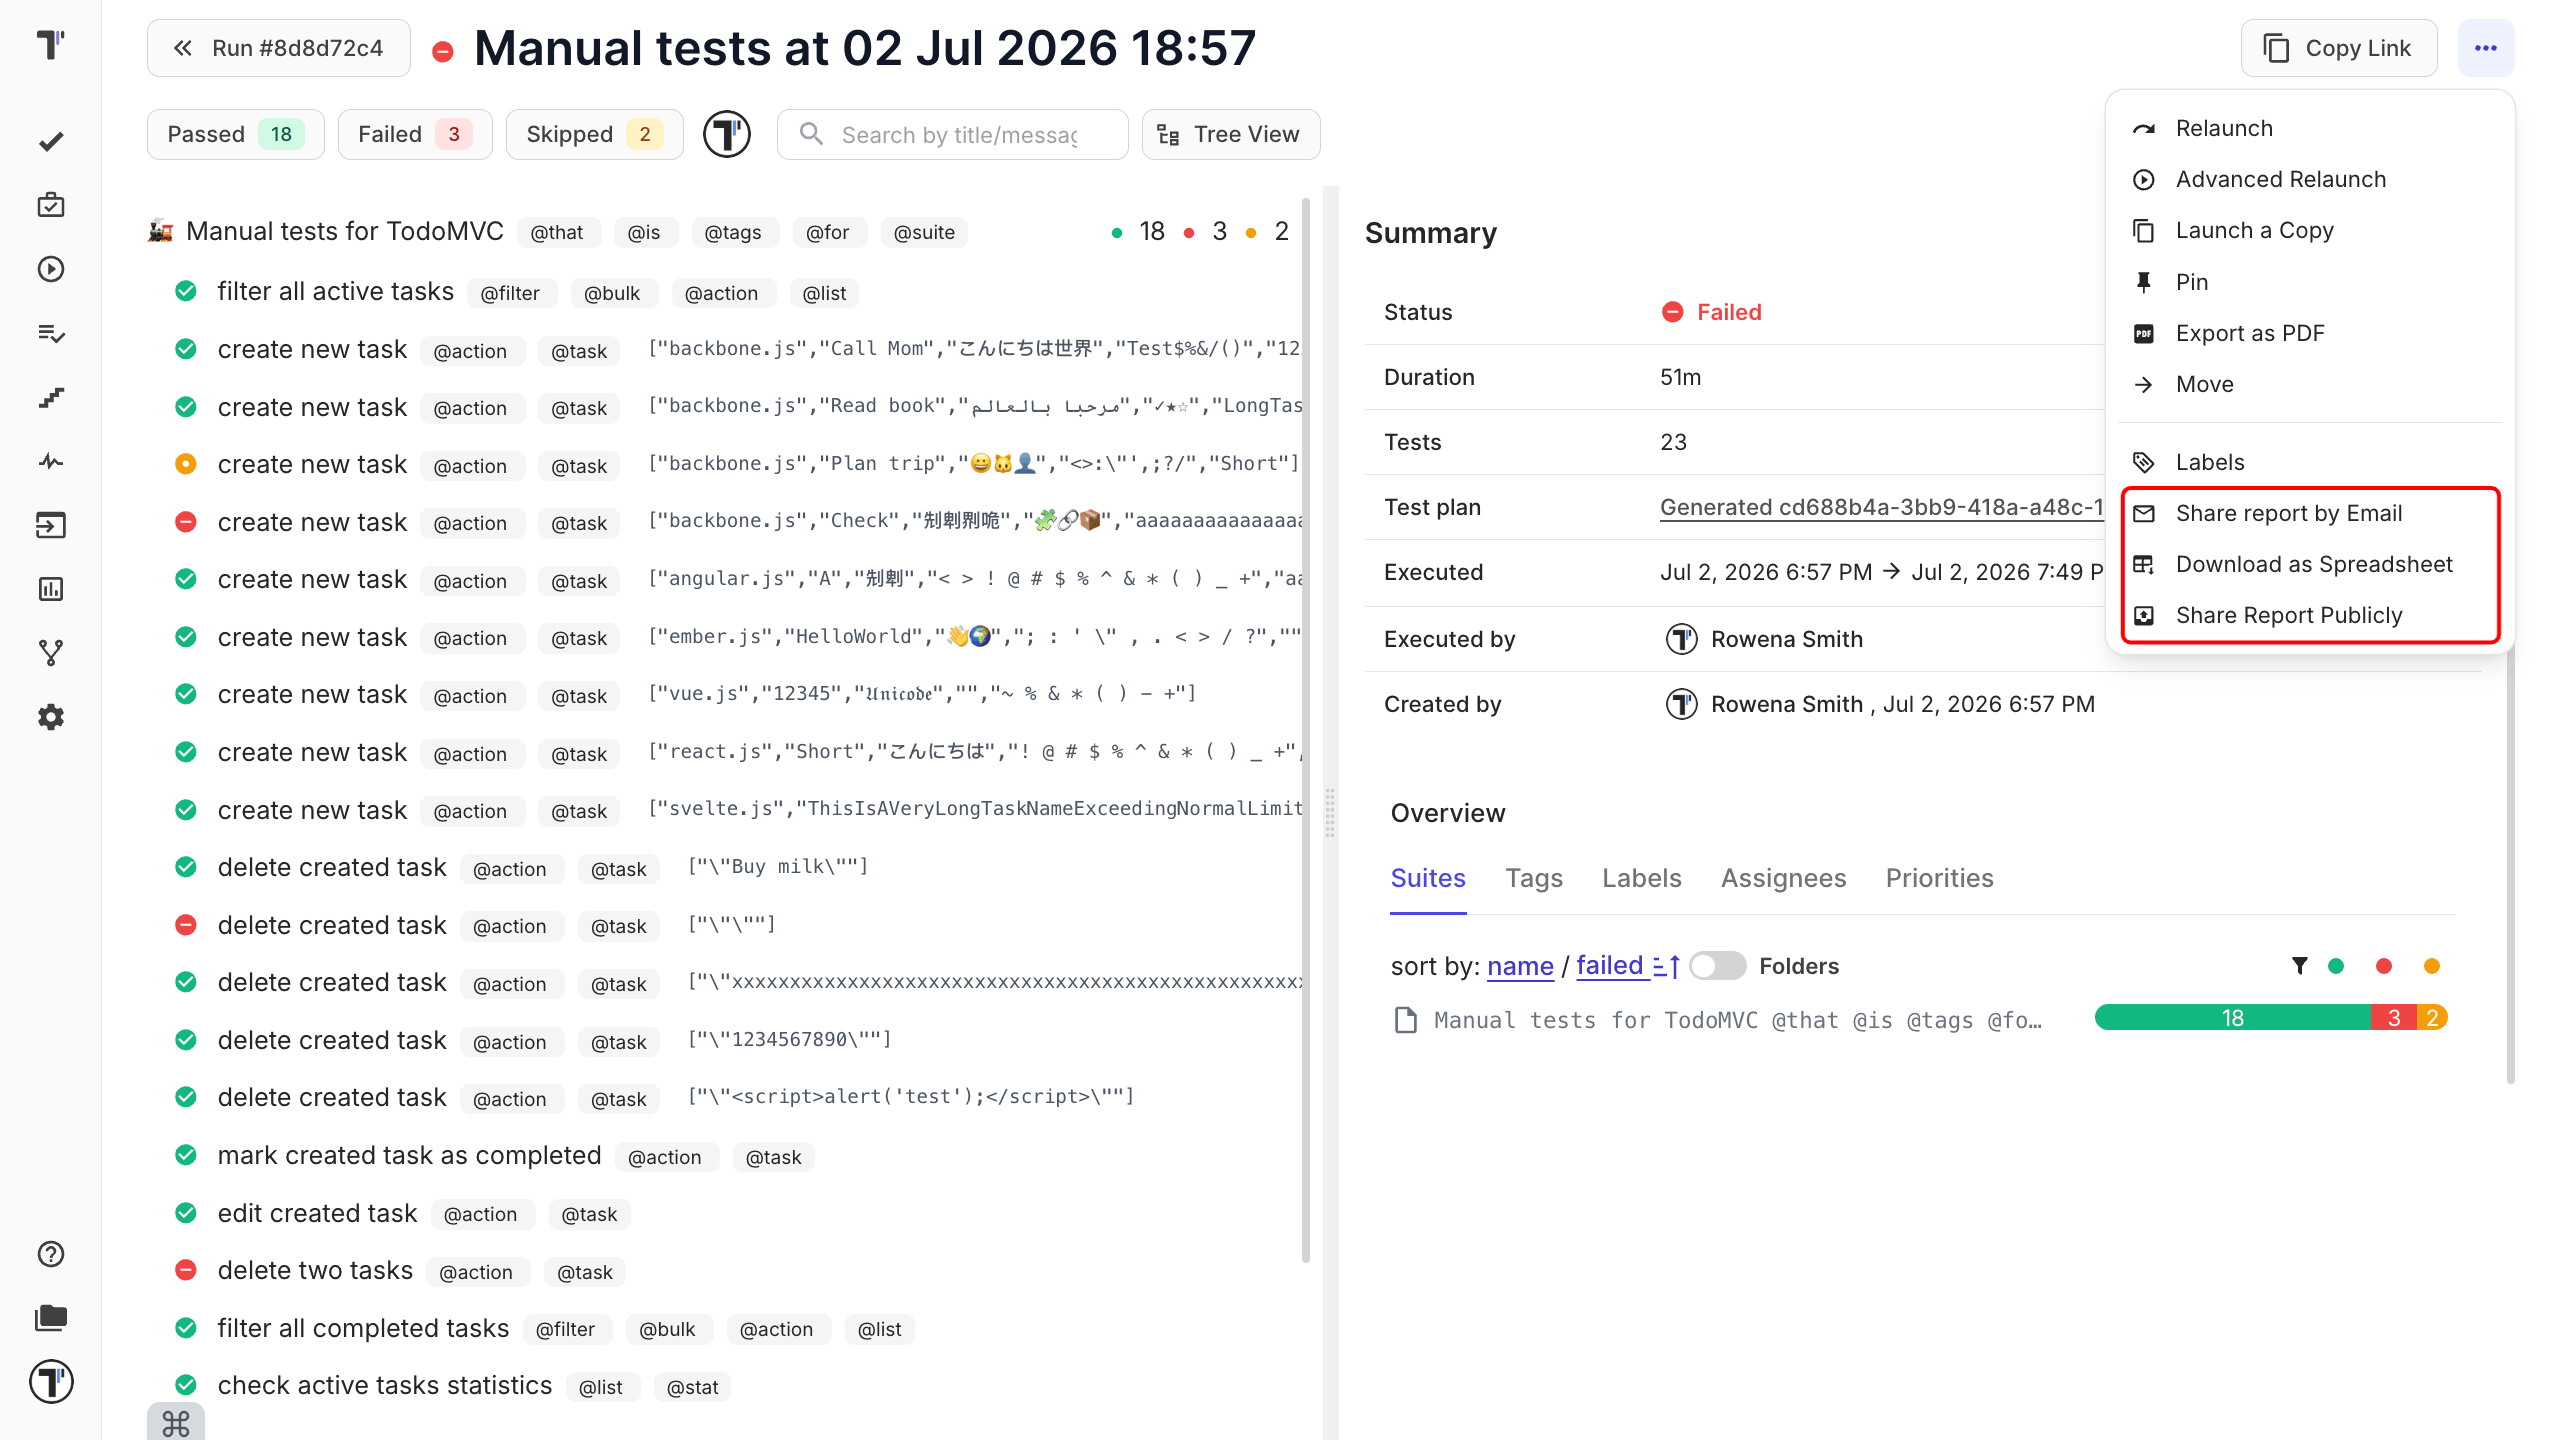
Task: Switch to the Assignees overview tab
Action: pos(1784,878)
